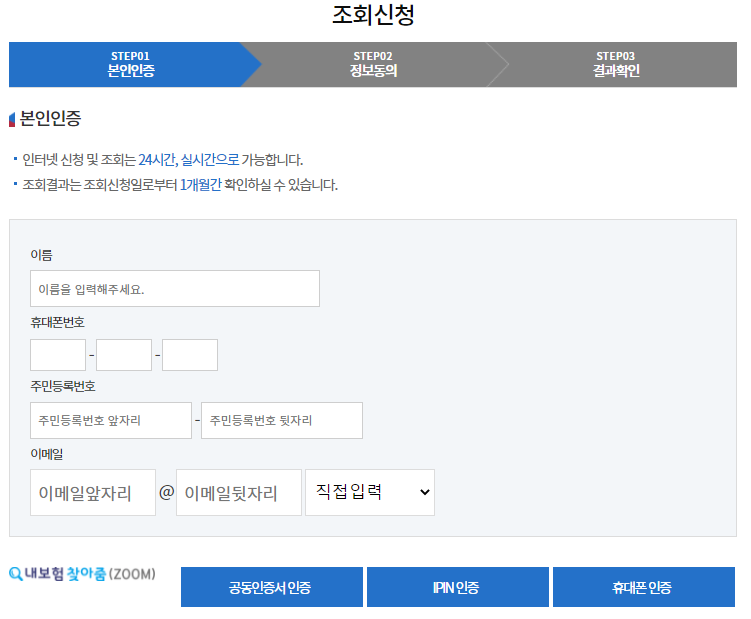Viewport: 751px width, 619px height.
Task: Select the STEP03 결과확인 step tab
Action: pyautogui.click(x=616, y=64)
